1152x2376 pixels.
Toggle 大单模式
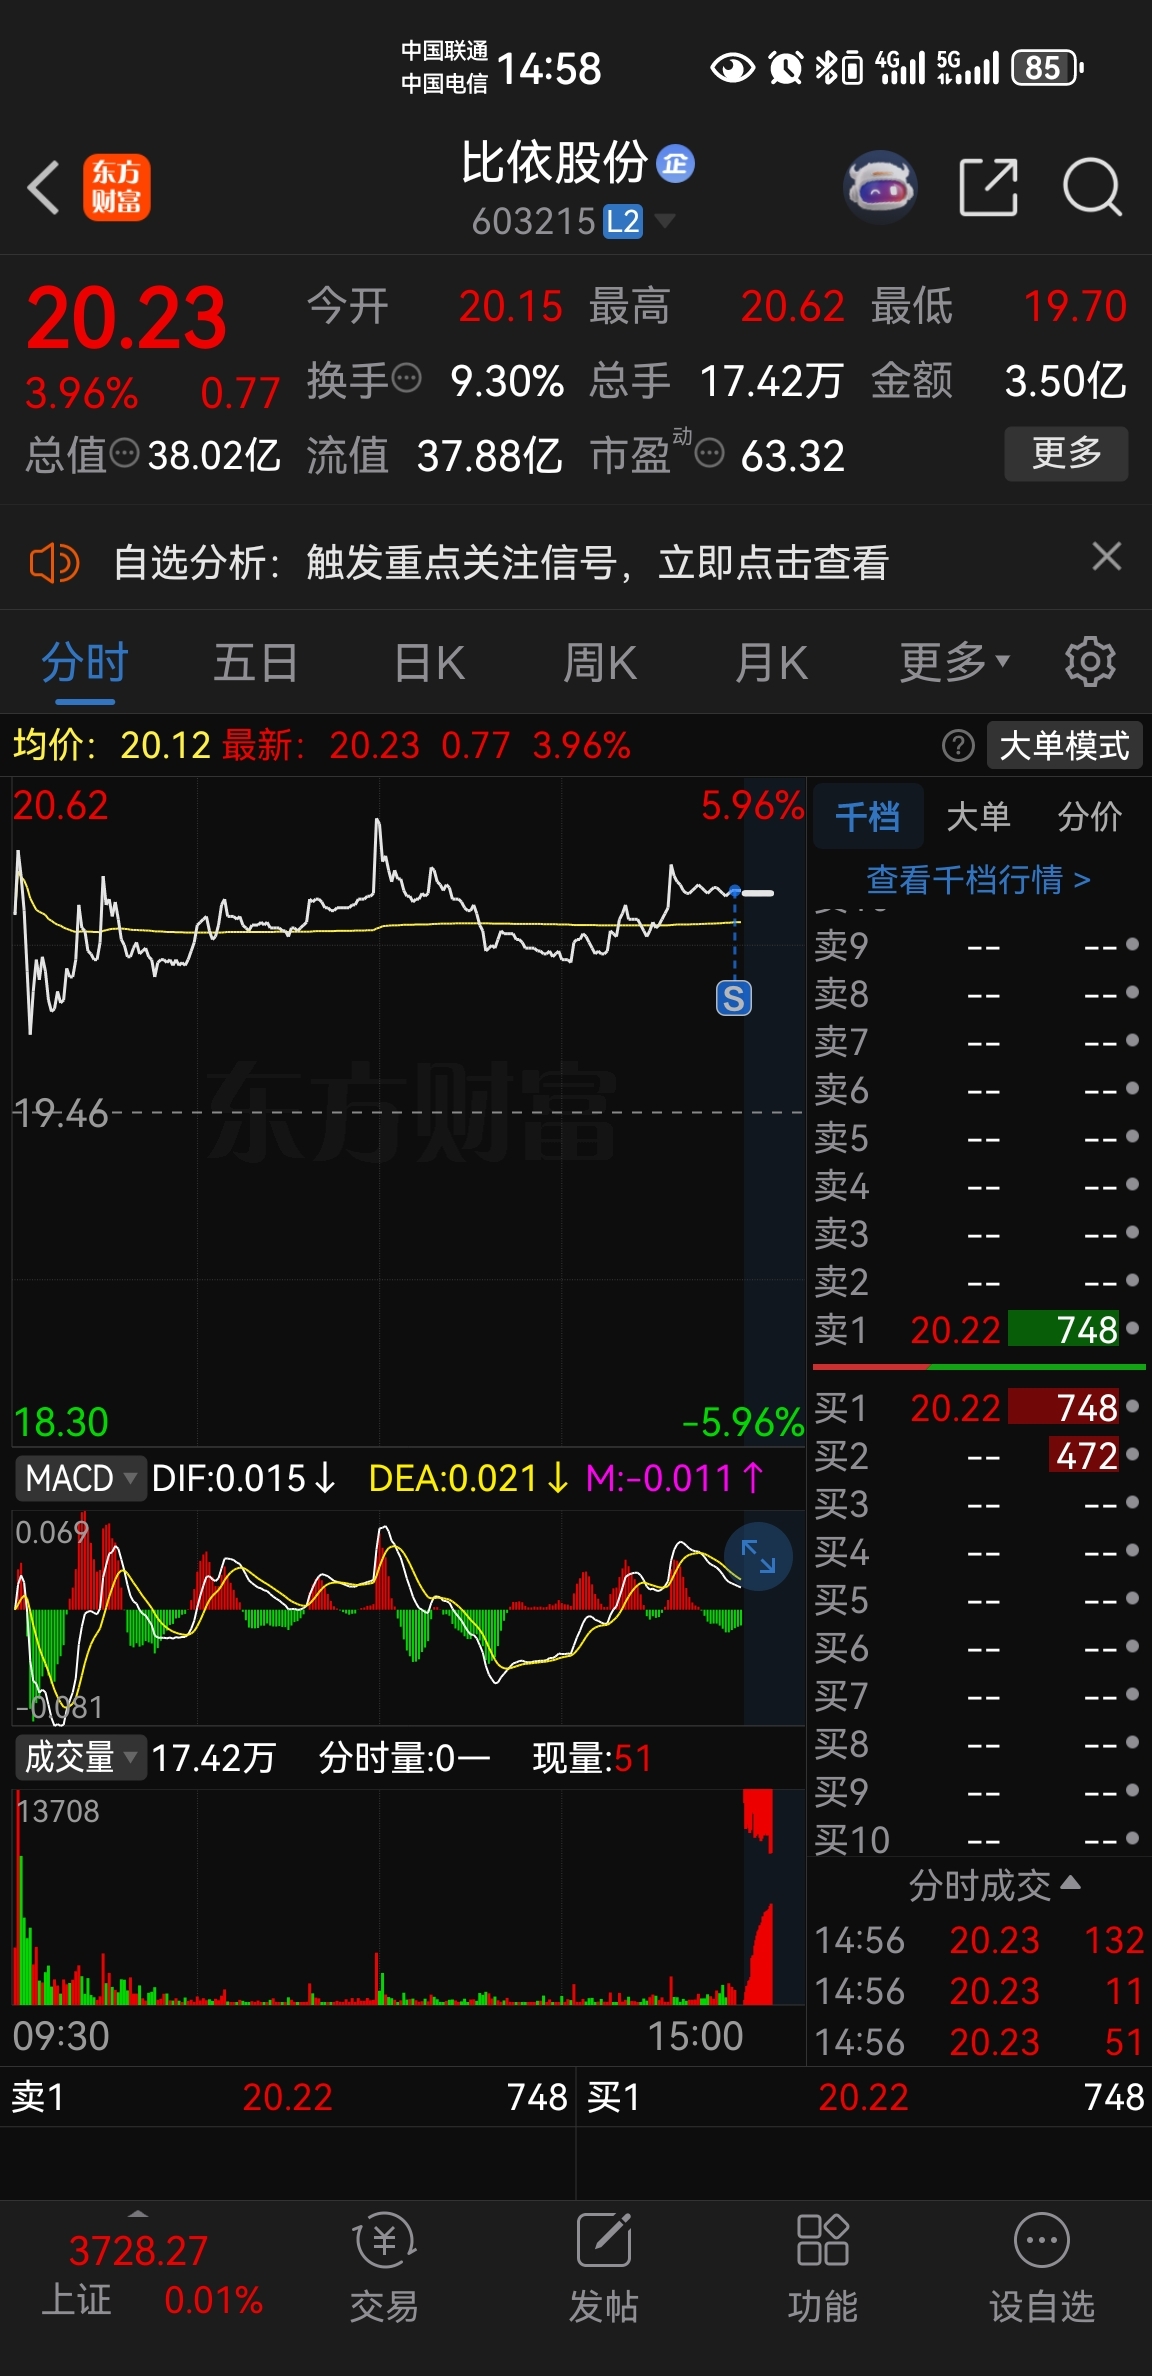(x=1064, y=745)
